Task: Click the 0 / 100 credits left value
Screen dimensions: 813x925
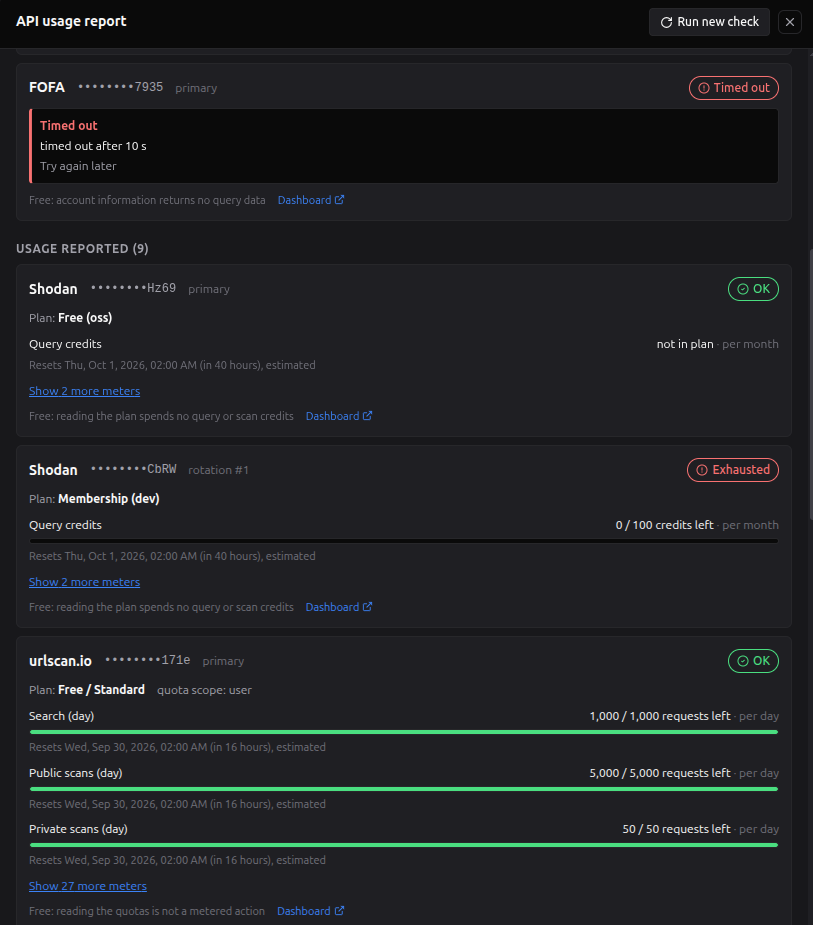Action: click(x=664, y=525)
